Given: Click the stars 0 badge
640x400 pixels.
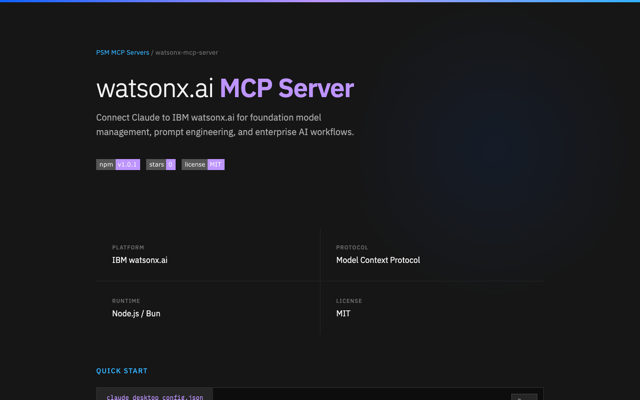Looking at the screenshot, I should coord(161,164).
